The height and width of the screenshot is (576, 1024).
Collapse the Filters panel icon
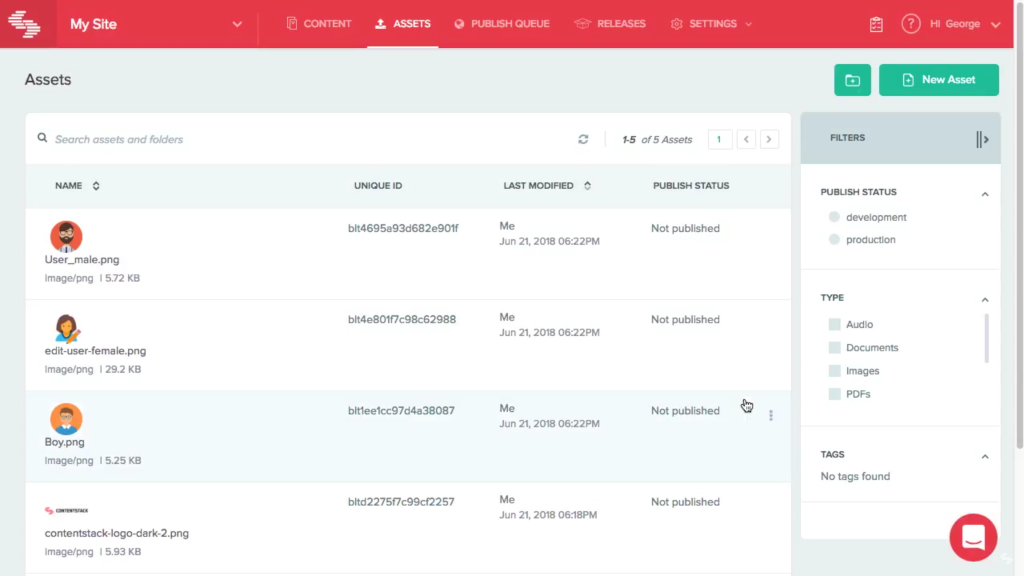click(981, 139)
